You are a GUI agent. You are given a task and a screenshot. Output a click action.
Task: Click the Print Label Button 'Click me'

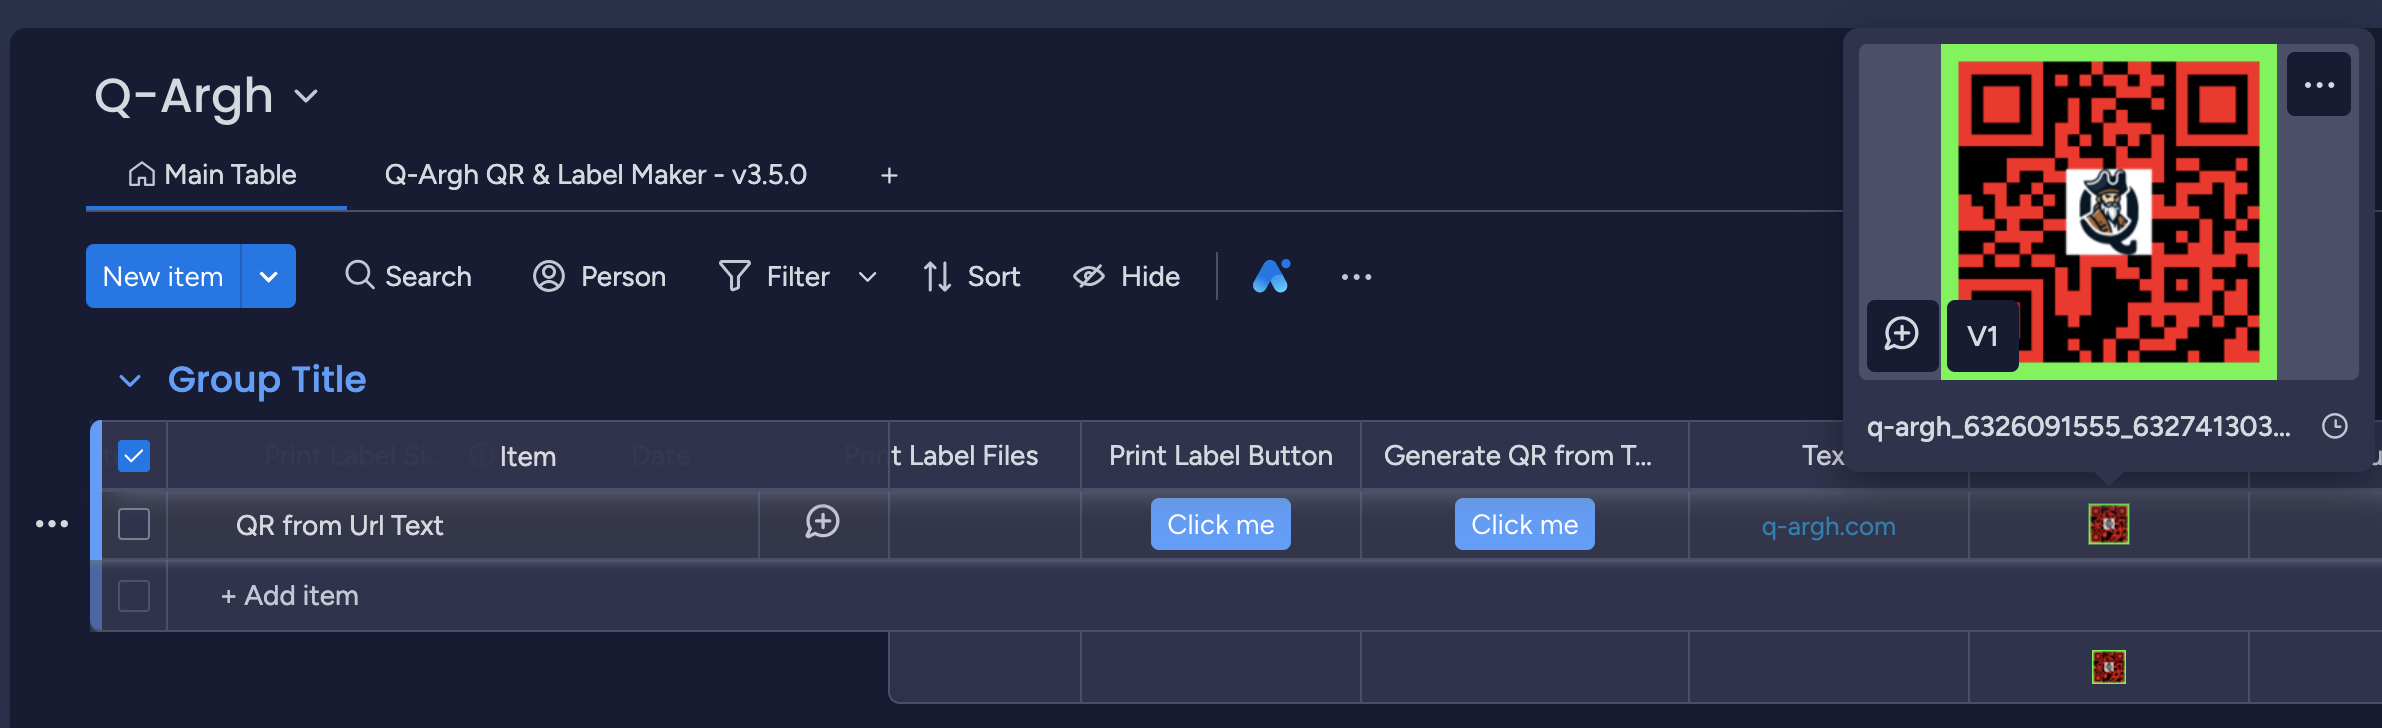pos(1221,524)
